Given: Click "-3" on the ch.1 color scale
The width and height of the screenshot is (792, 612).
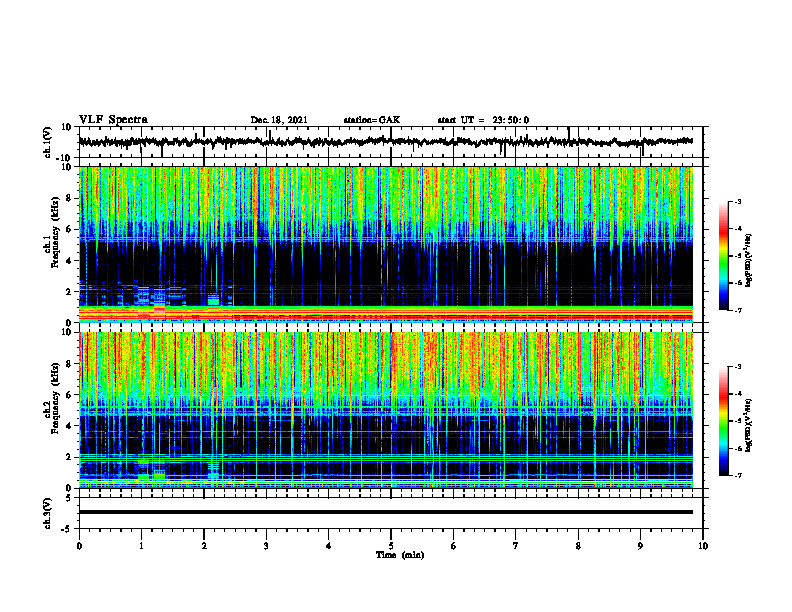Looking at the screenshot, I should click(737, 202).
